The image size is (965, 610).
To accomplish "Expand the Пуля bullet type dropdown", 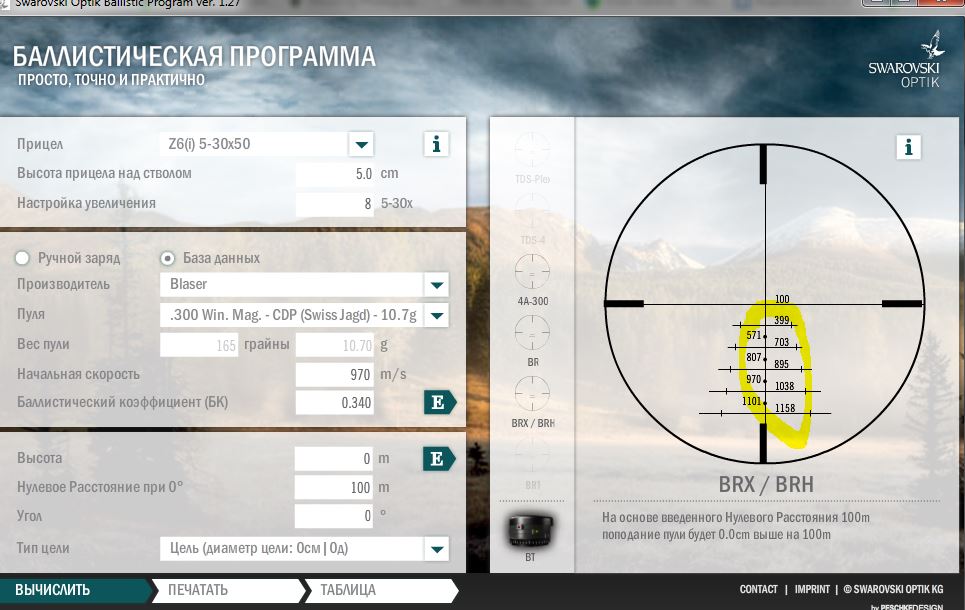I will click(x=436, y=316).
